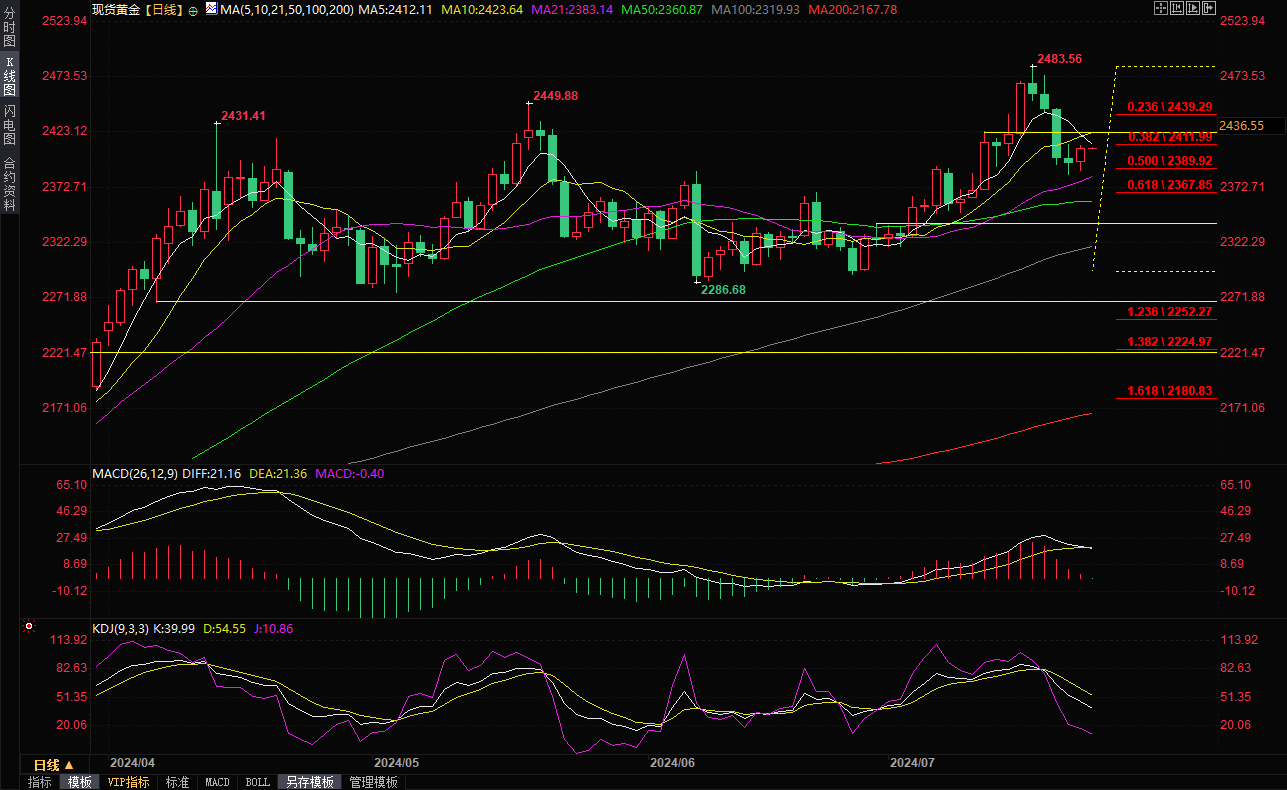The width and height of the screenshot is (1287, 790).
Task: Click the red sun icon beside KDJ
Action: (x=27, y=627)
